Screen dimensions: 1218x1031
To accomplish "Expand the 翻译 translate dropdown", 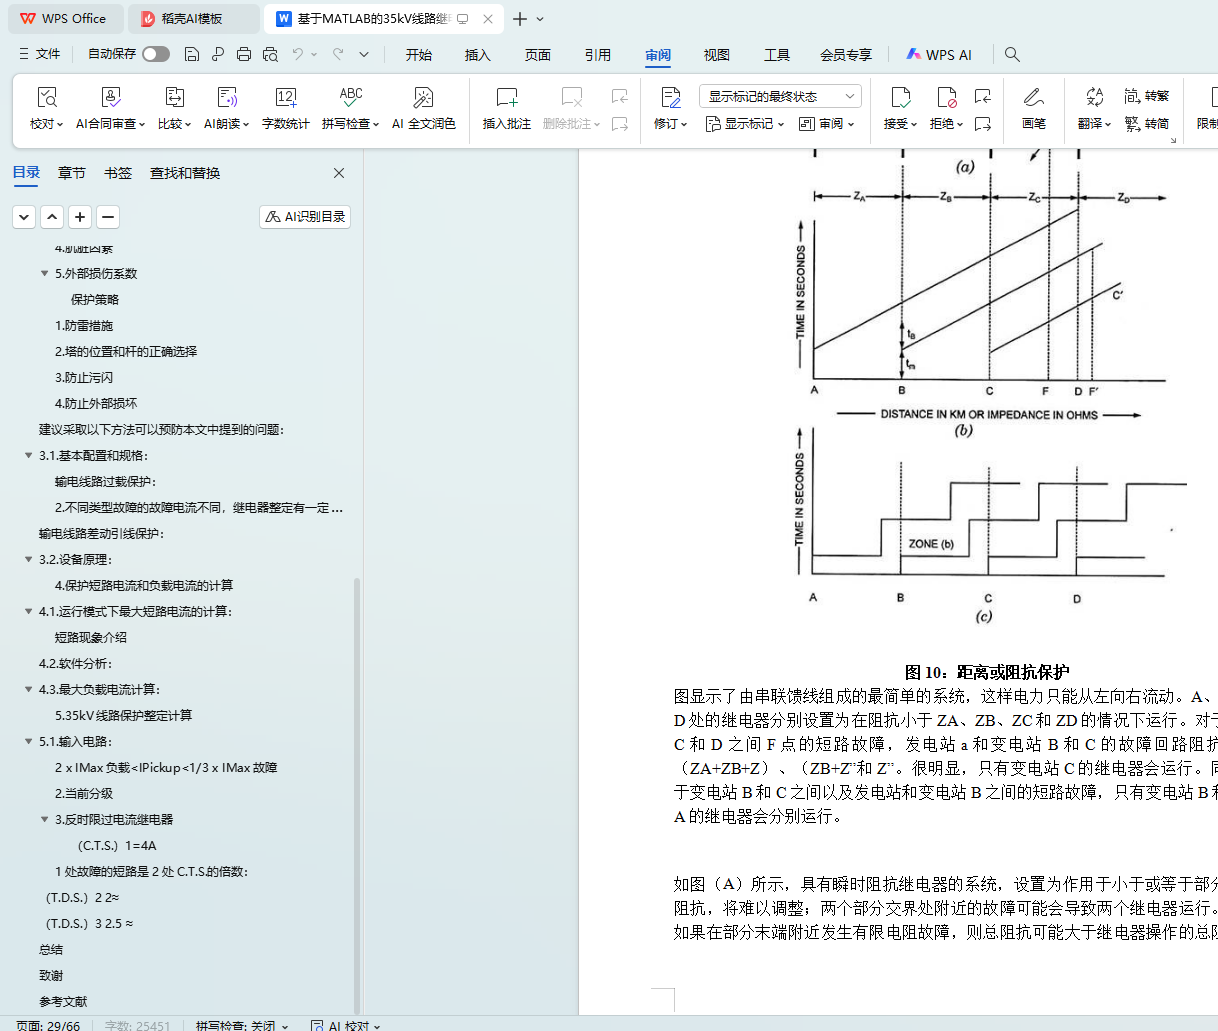I will click(1095, 124).
